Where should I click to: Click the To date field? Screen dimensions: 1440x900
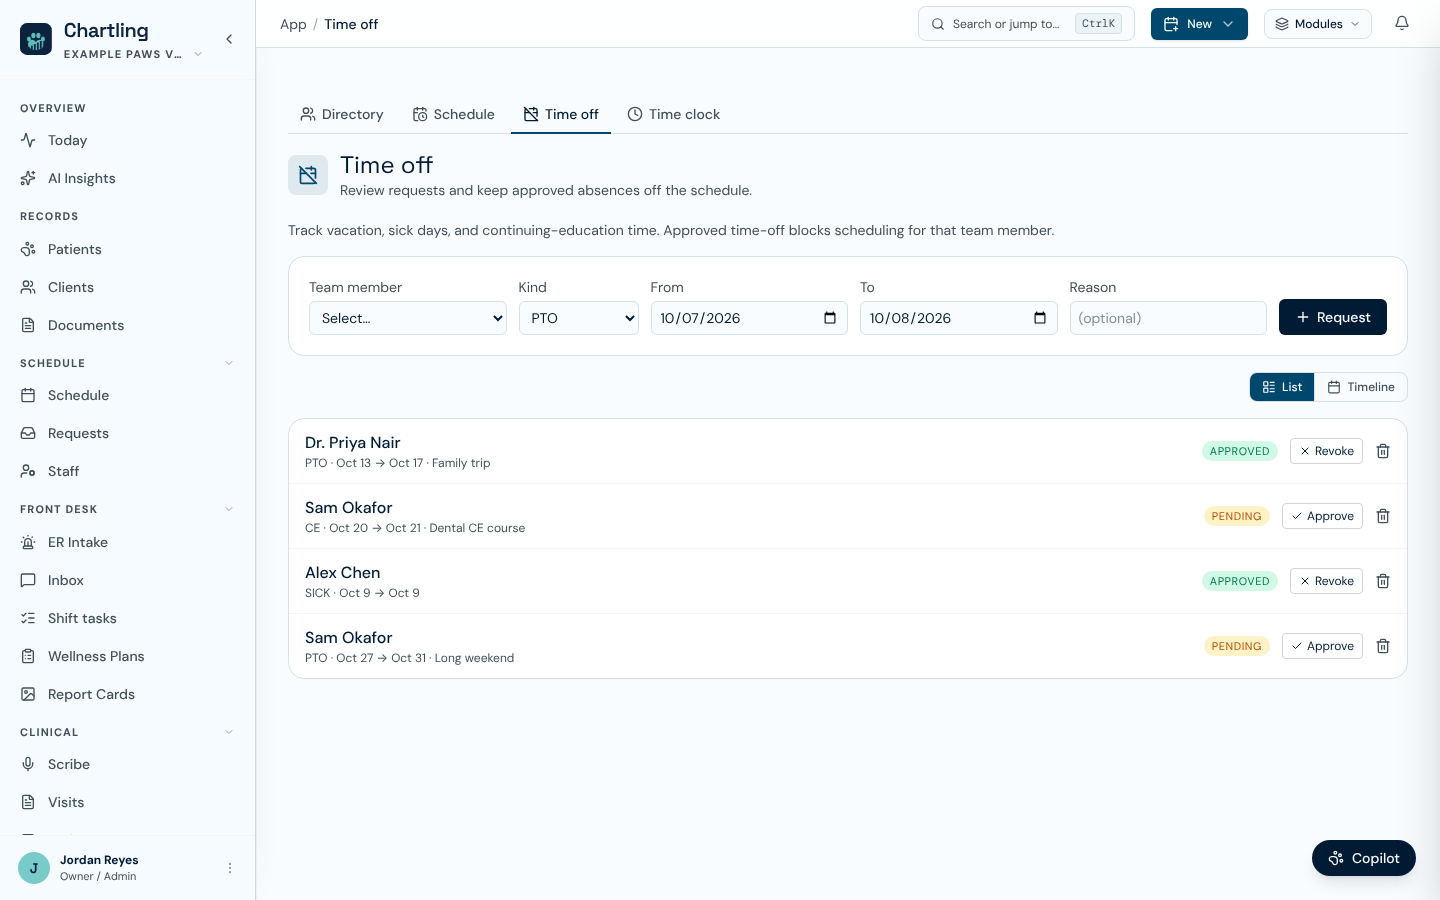click(x=959, y=318)
